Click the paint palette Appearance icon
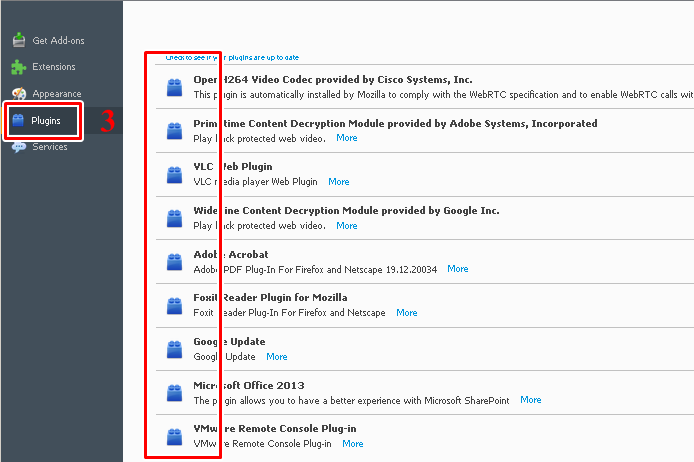This screenshot has height=462, width=694. [19, 93]
